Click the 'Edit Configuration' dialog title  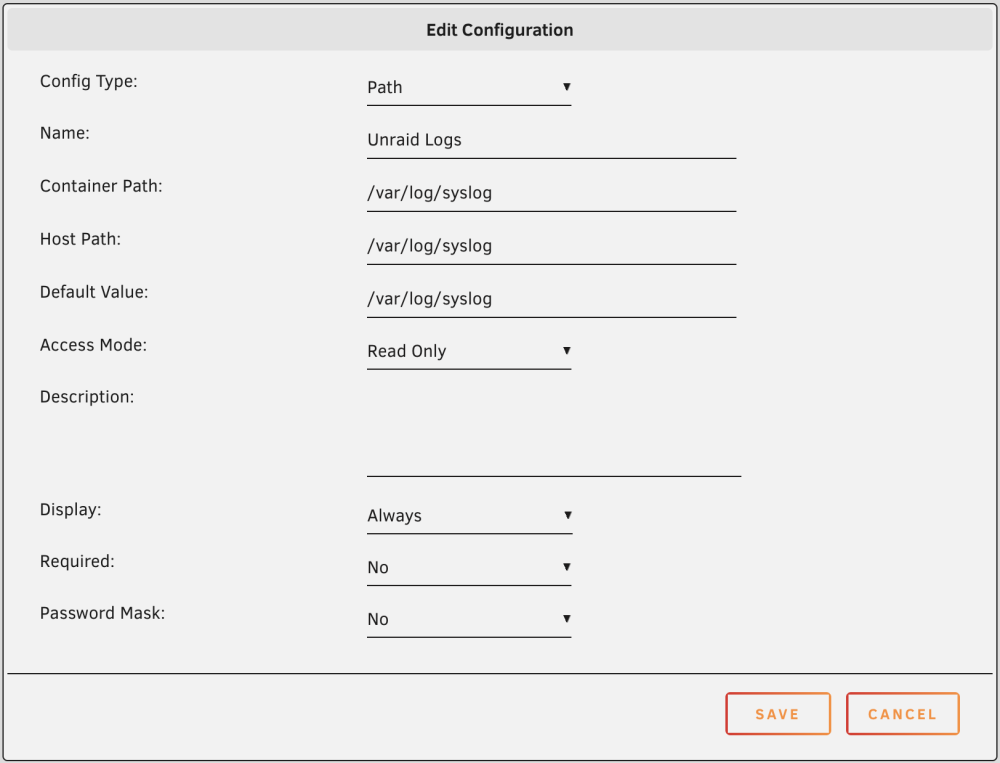[x=500, y=30]
